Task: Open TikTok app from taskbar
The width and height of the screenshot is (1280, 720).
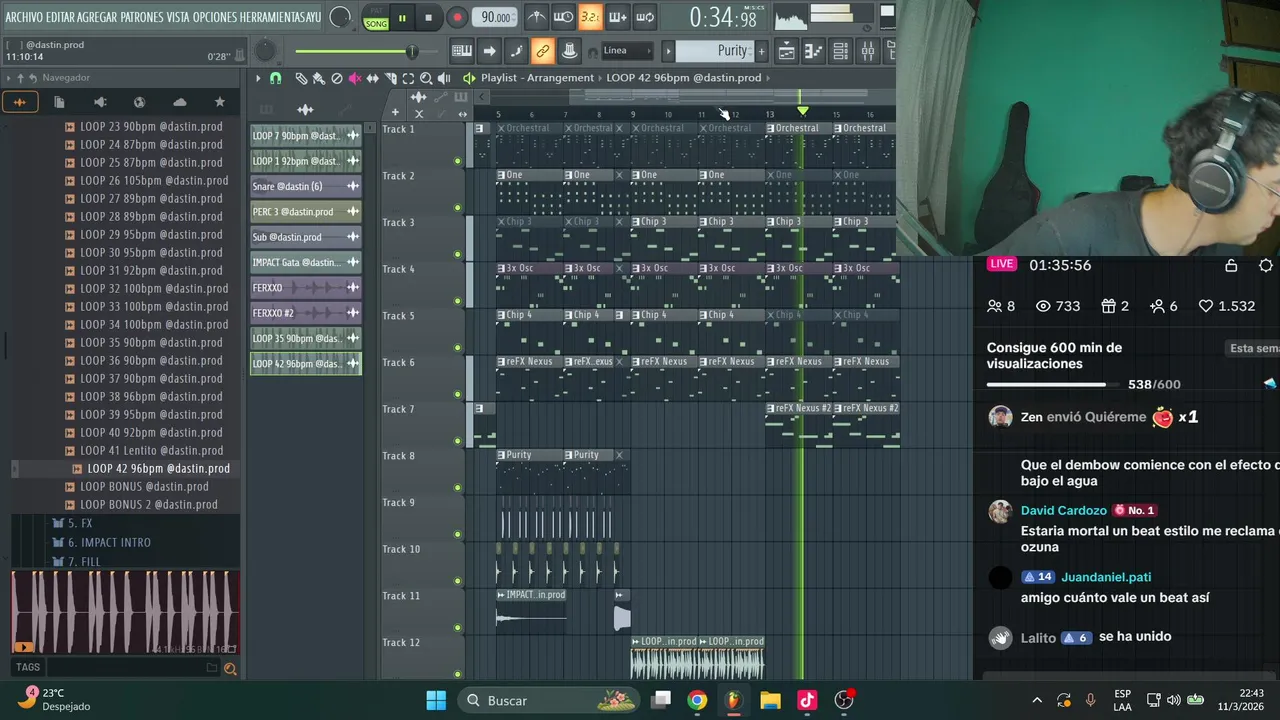Action: pos(807,700)
